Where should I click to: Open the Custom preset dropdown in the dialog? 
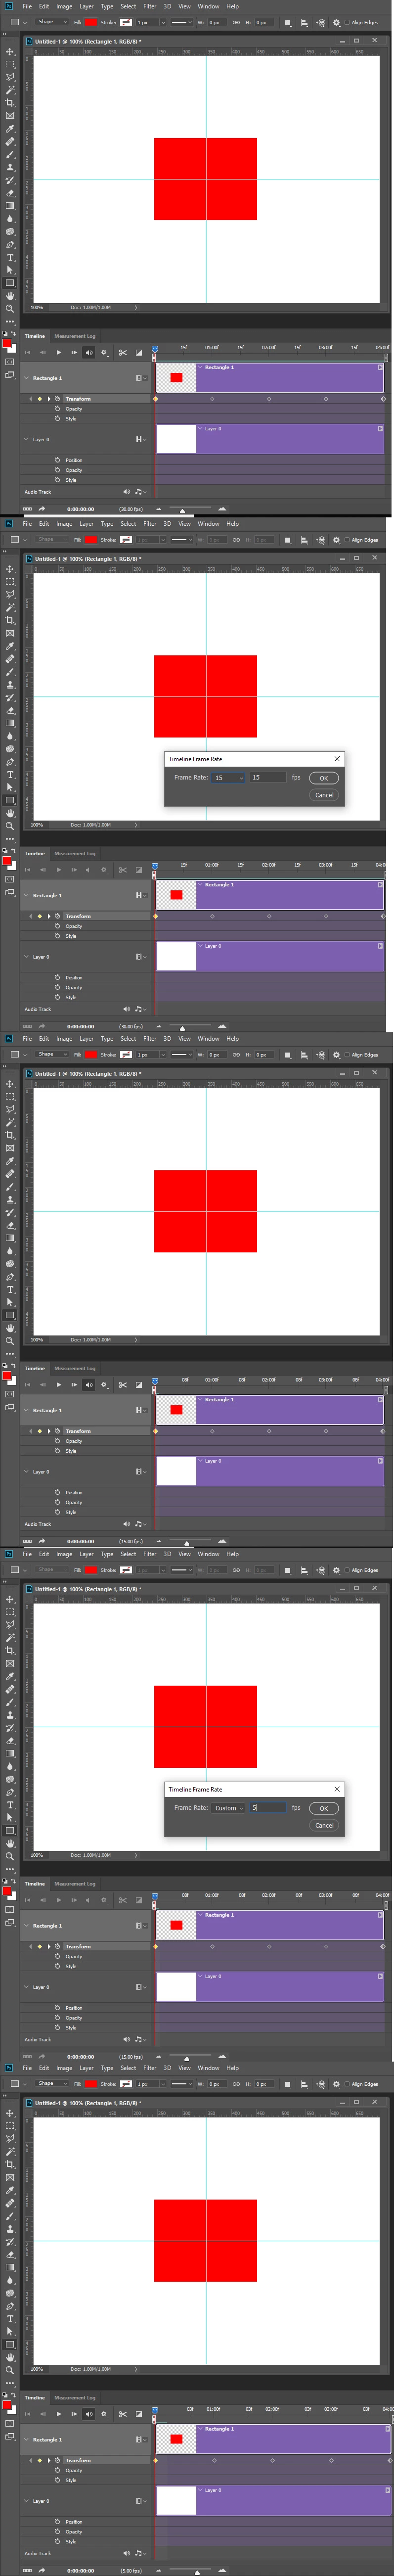point(228,1807)
